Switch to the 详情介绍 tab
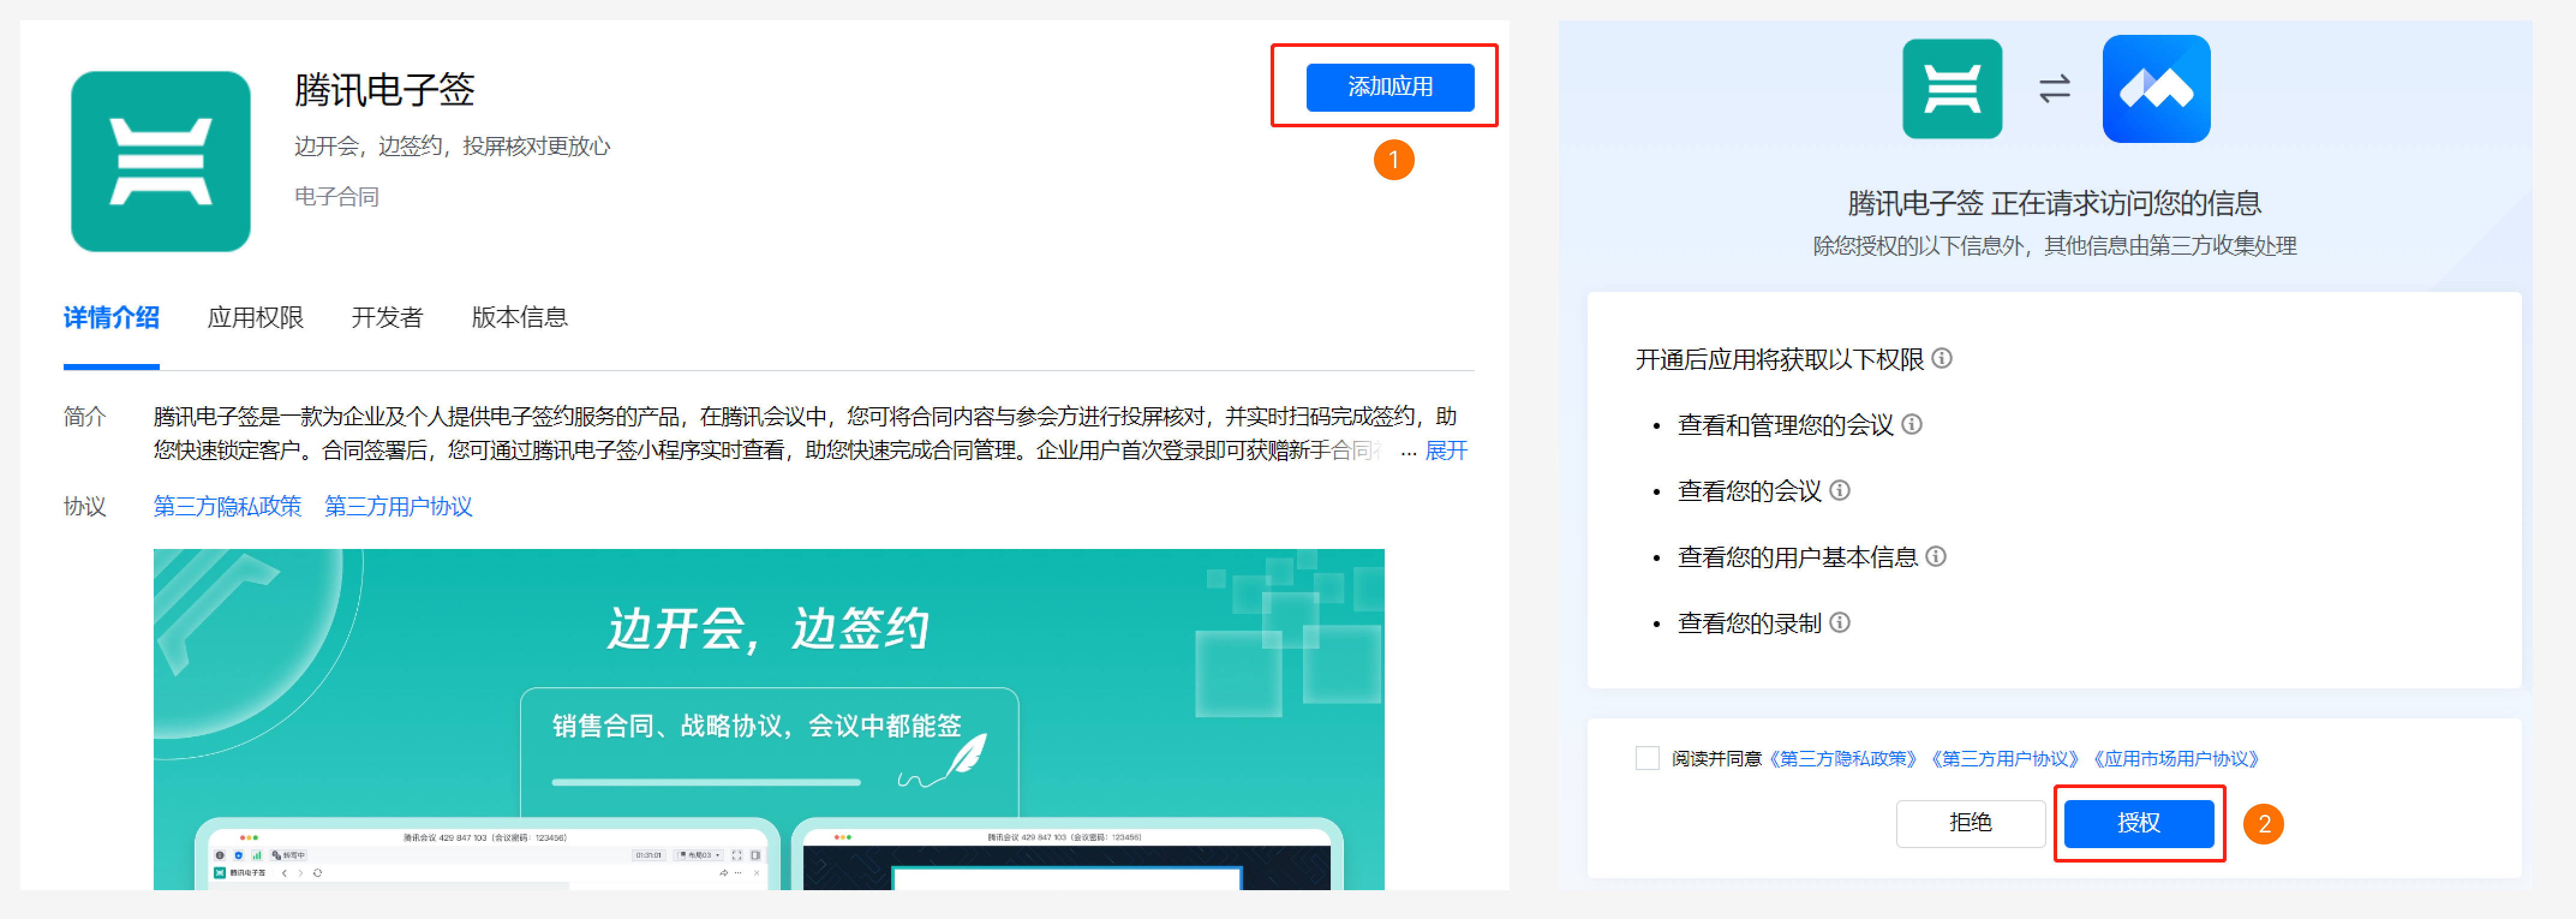This screenshot has width=2576, height=919. click(x=111, y=317)
